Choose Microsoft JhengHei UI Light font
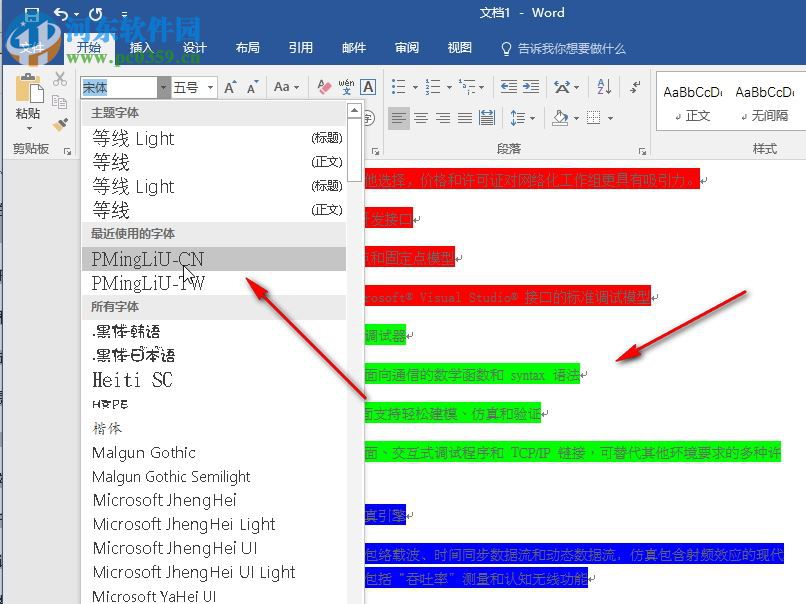806x604 pixels. tap(214, 572)
